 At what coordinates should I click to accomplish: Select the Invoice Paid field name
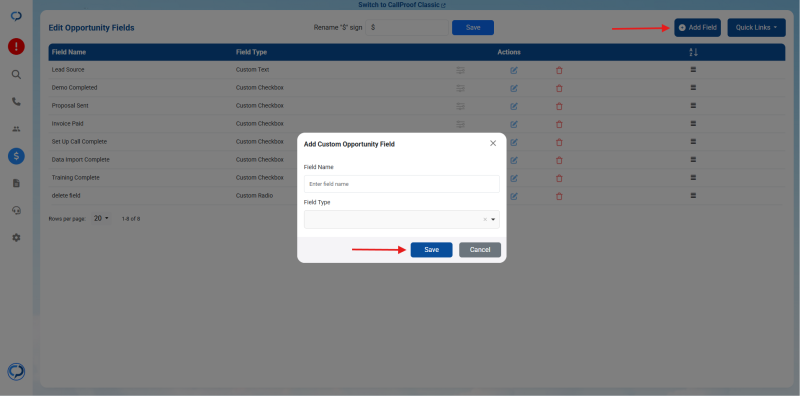tap(67, 123)
